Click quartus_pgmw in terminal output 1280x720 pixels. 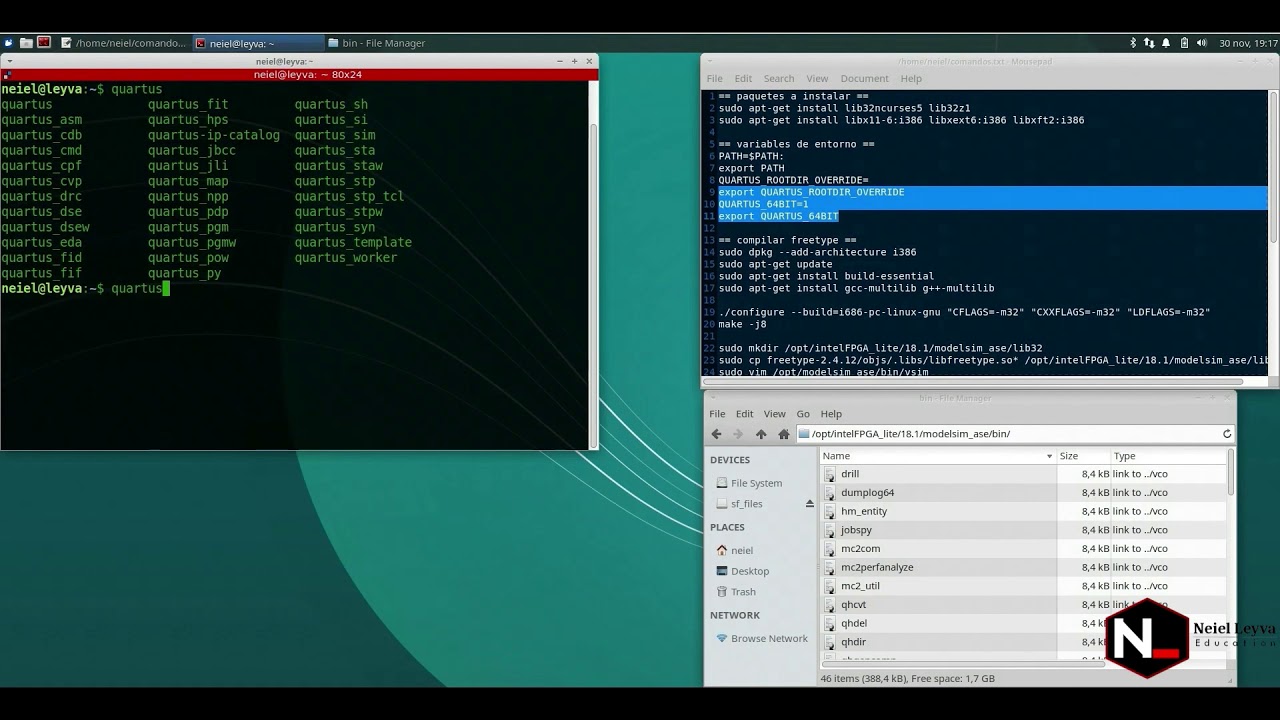click(x=192, y=242)
